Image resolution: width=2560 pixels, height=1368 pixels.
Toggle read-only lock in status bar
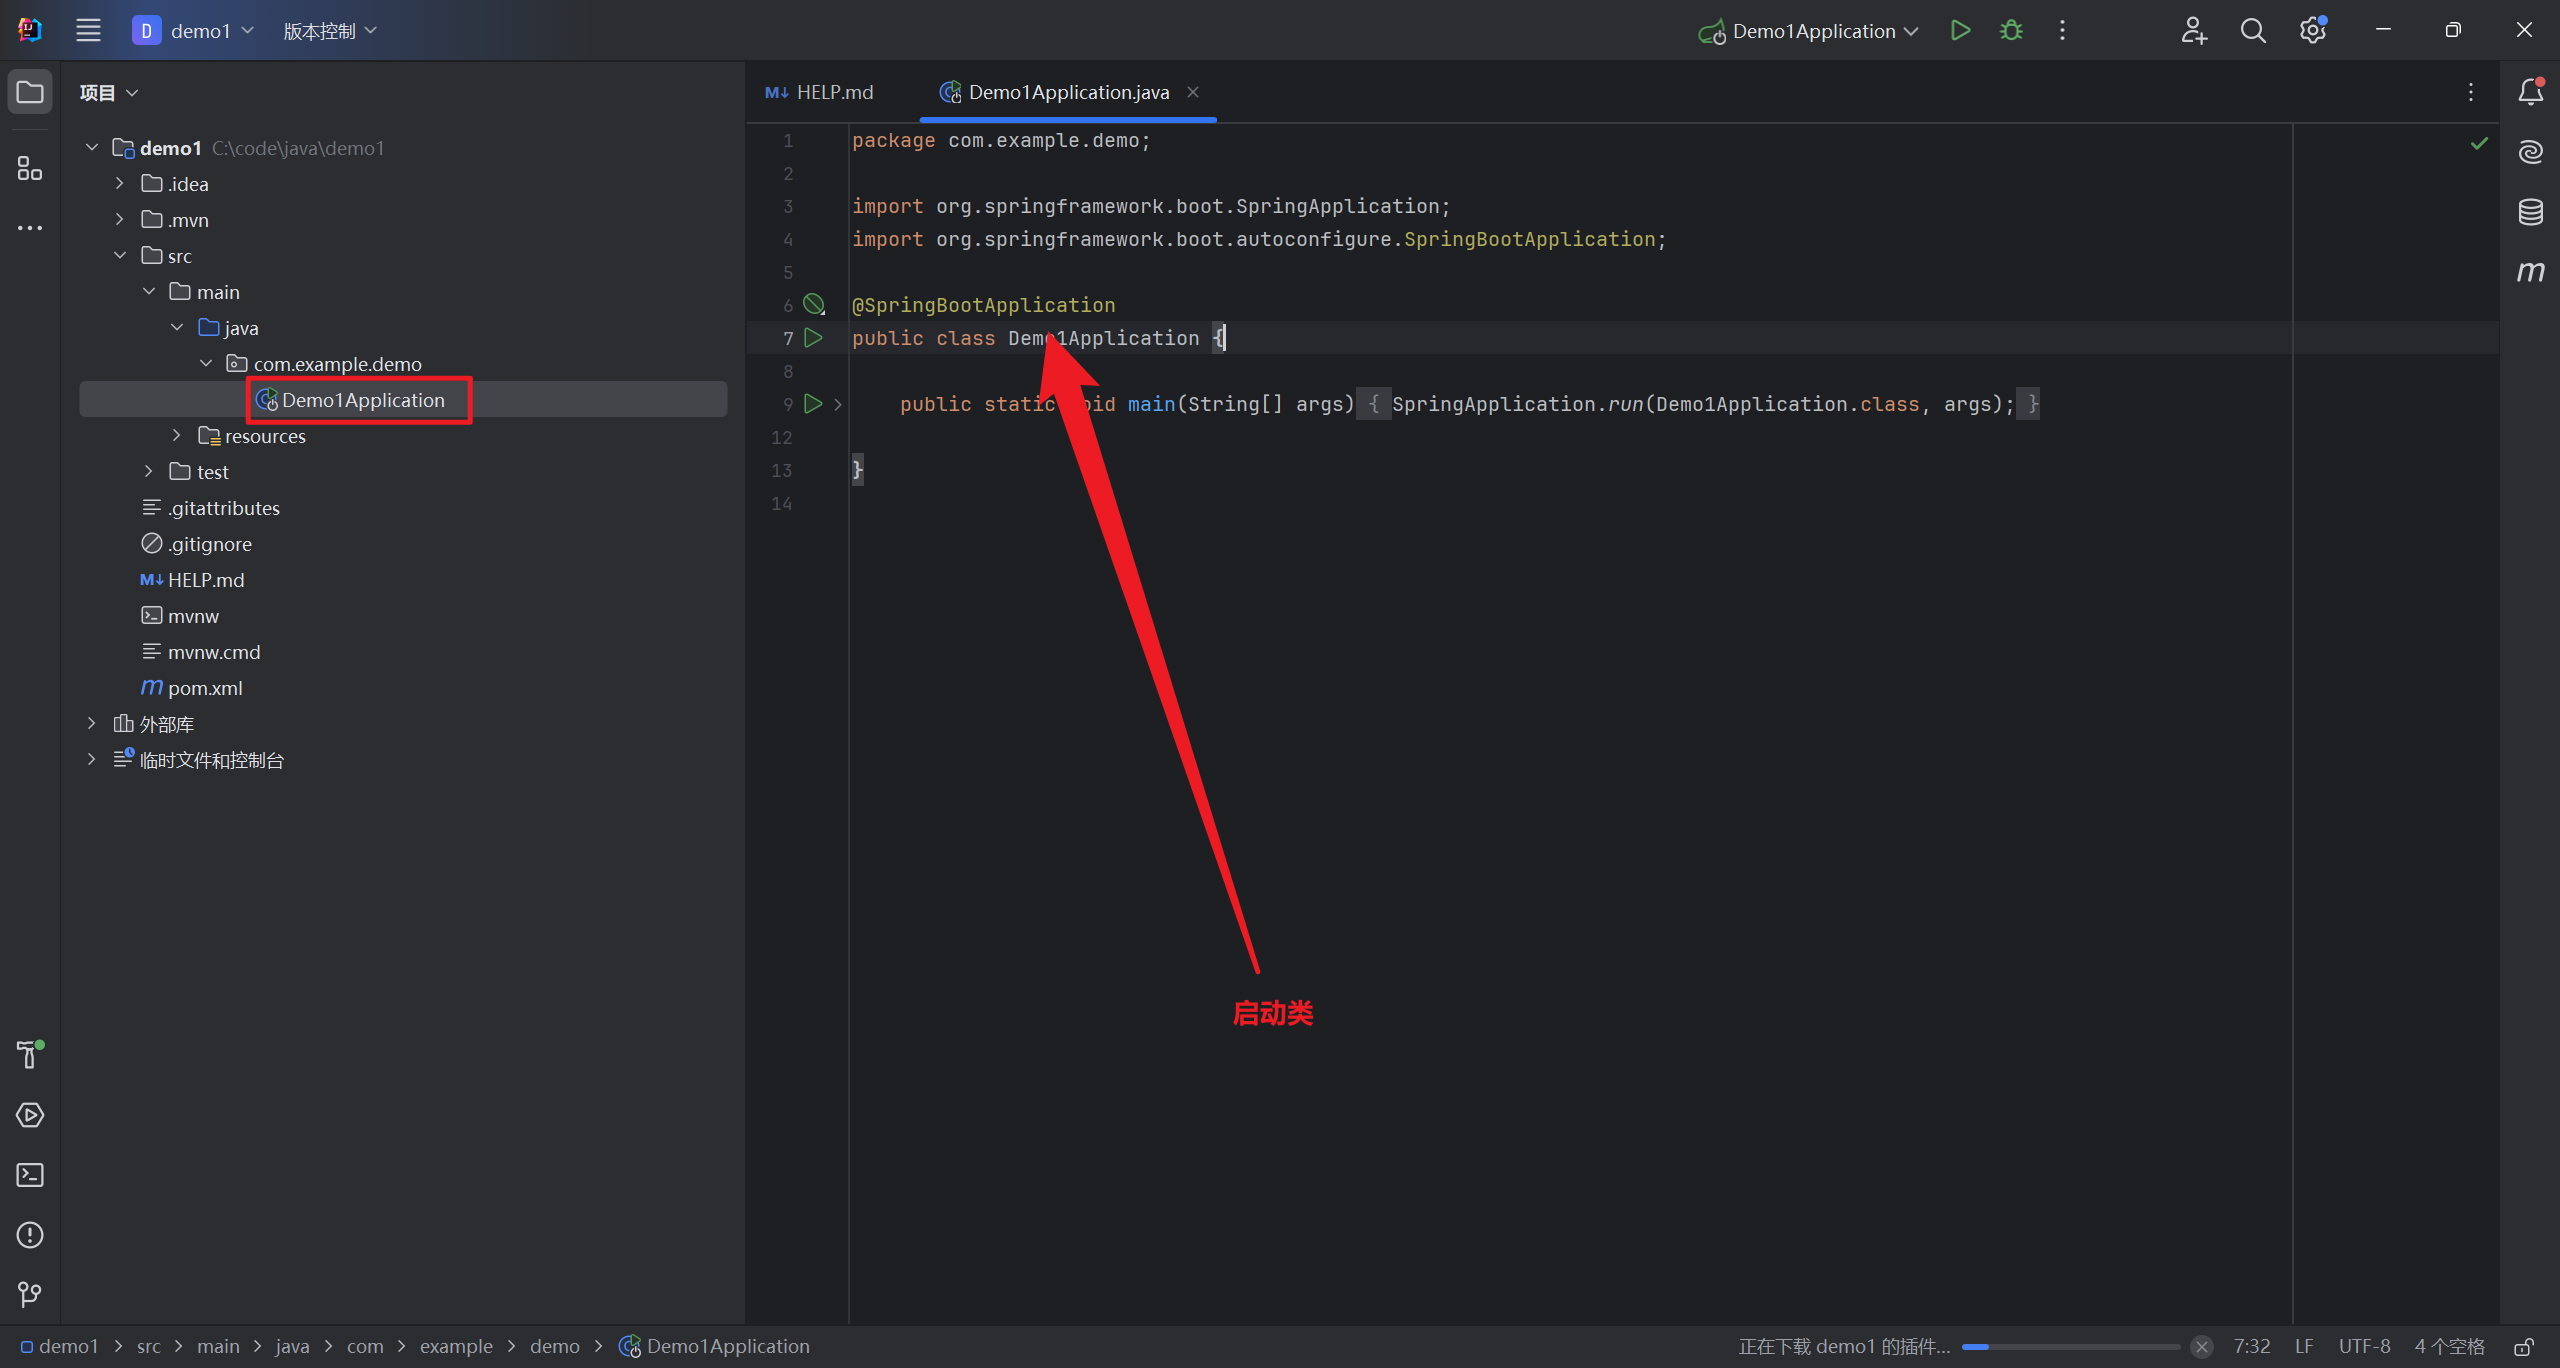point(2524,1346)
